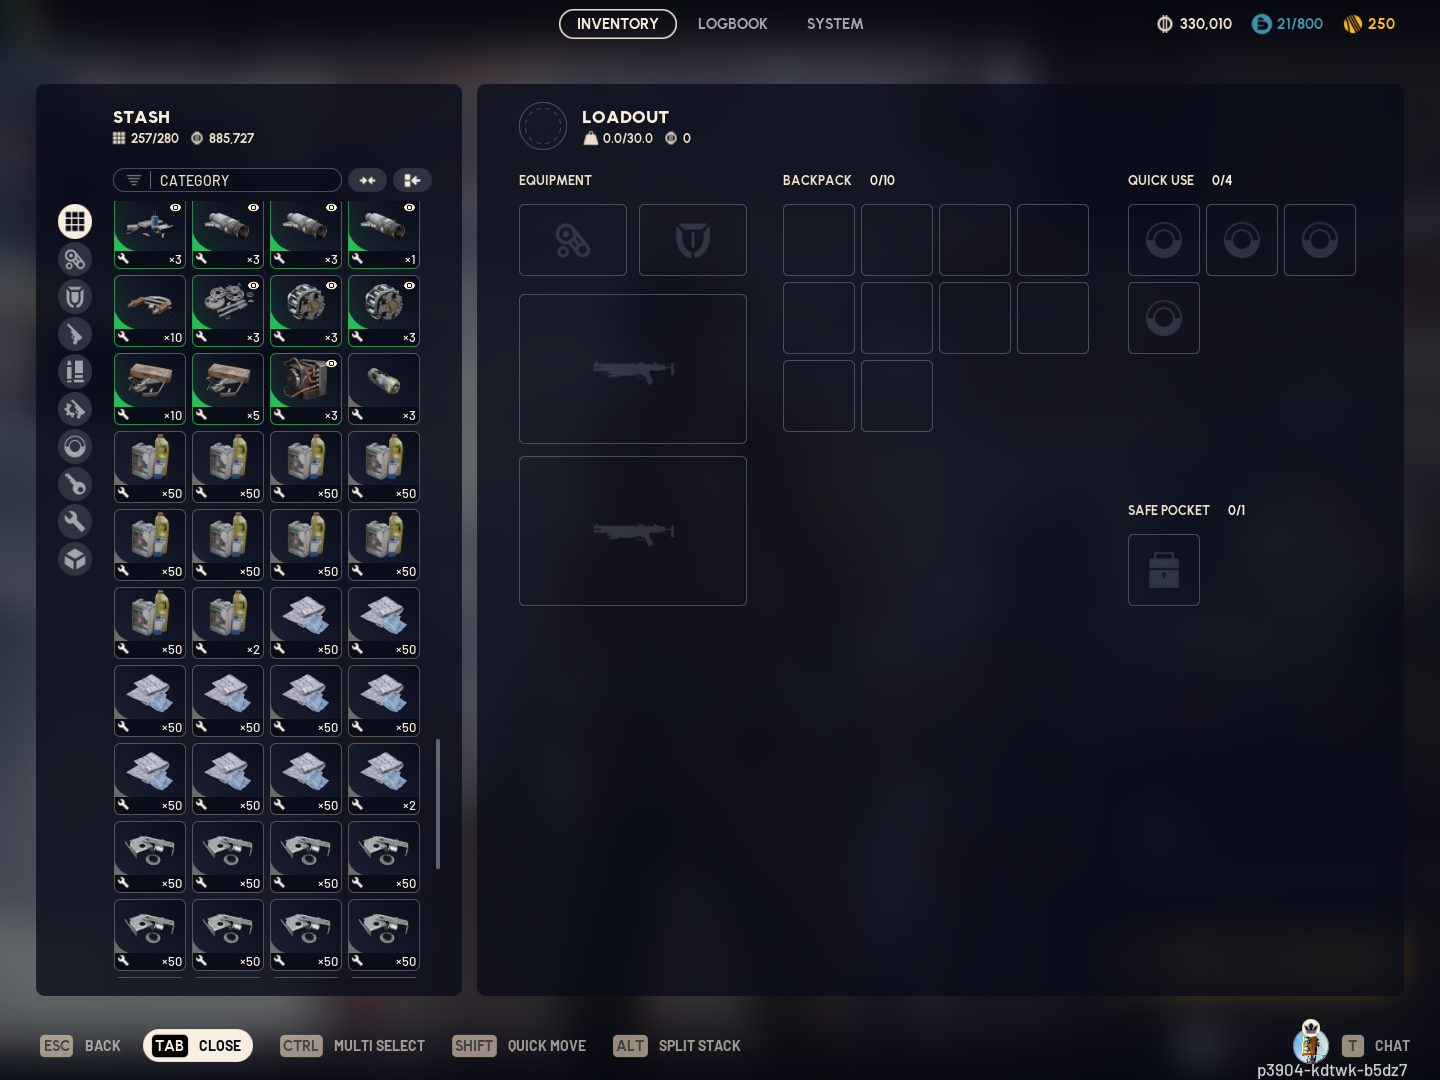Open the System tab

[x=835, y=24]
